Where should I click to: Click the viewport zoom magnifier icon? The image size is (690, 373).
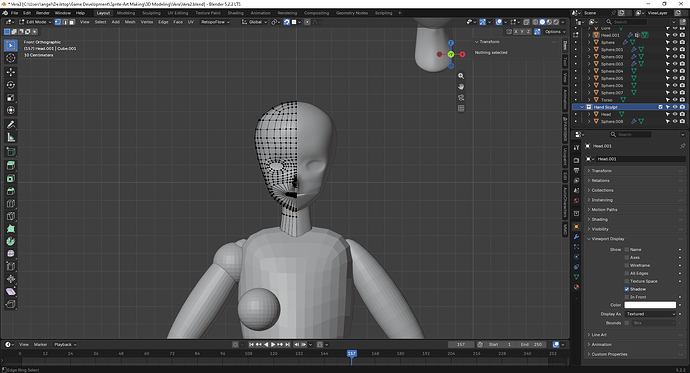click(461, 76)
